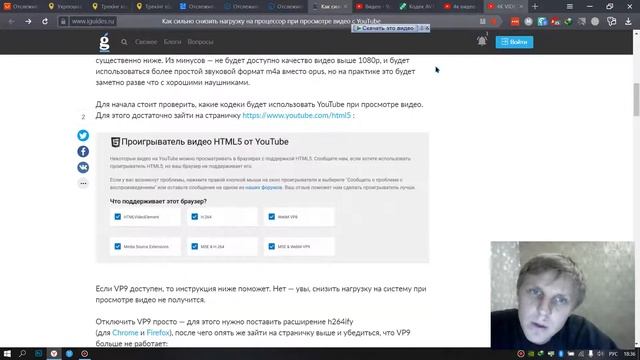Image resolution: width=640 pixels, height=360 pixels.
Task: Switch to the 4K VID tab
Action: pyautogui.click(x=505, y=7)
